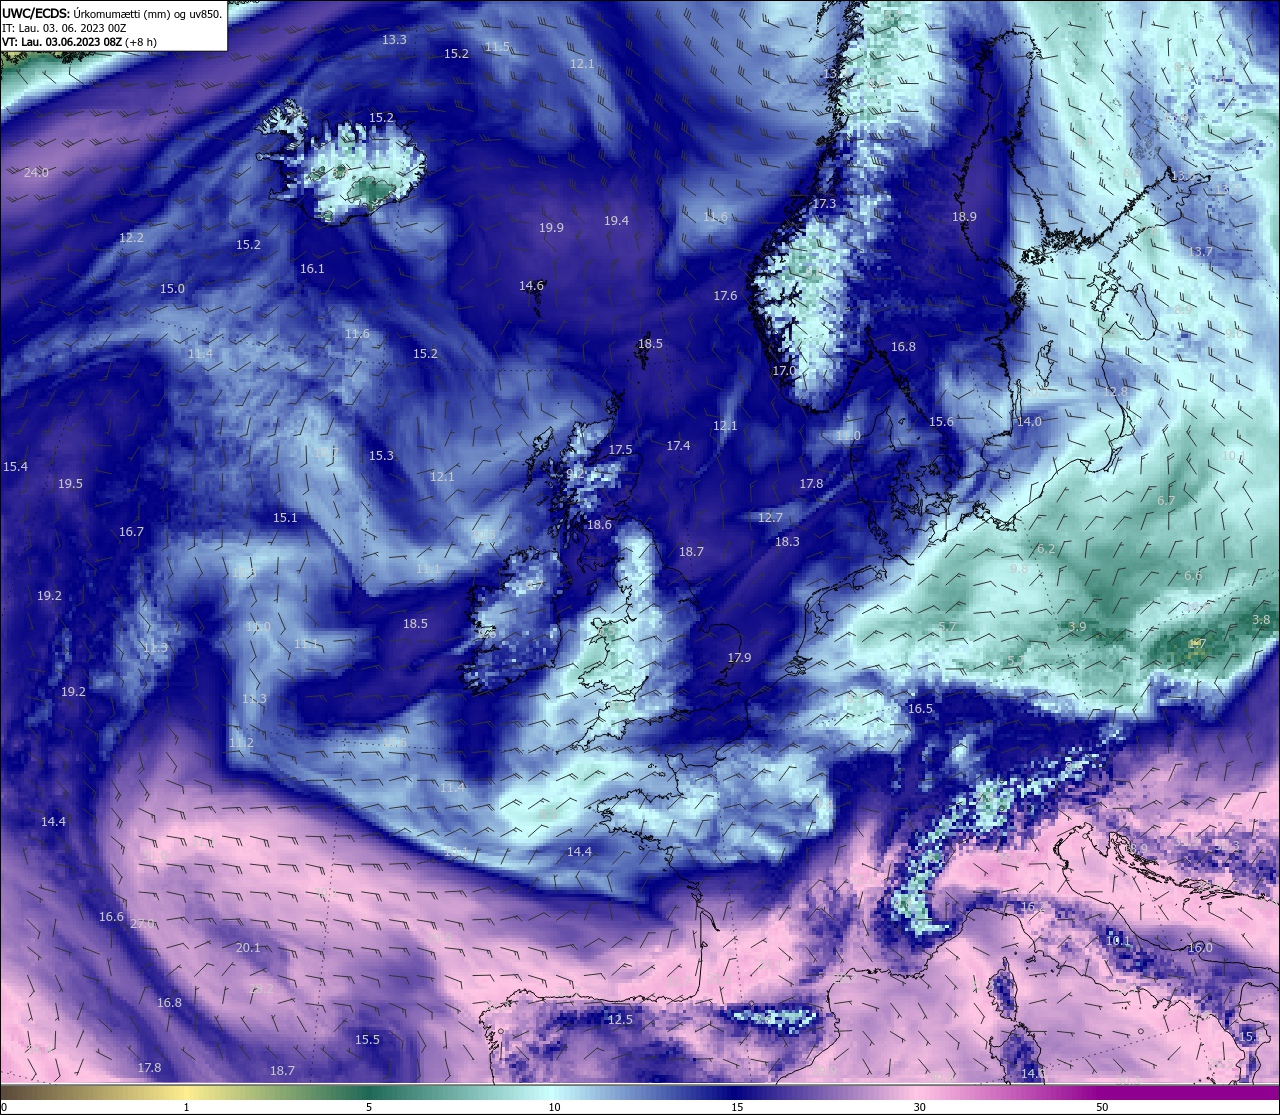Image resolution: width=1280 pixels, height=1115 pixels.
Task: Click the value 19.5 on the map
Action: point(70,484)
